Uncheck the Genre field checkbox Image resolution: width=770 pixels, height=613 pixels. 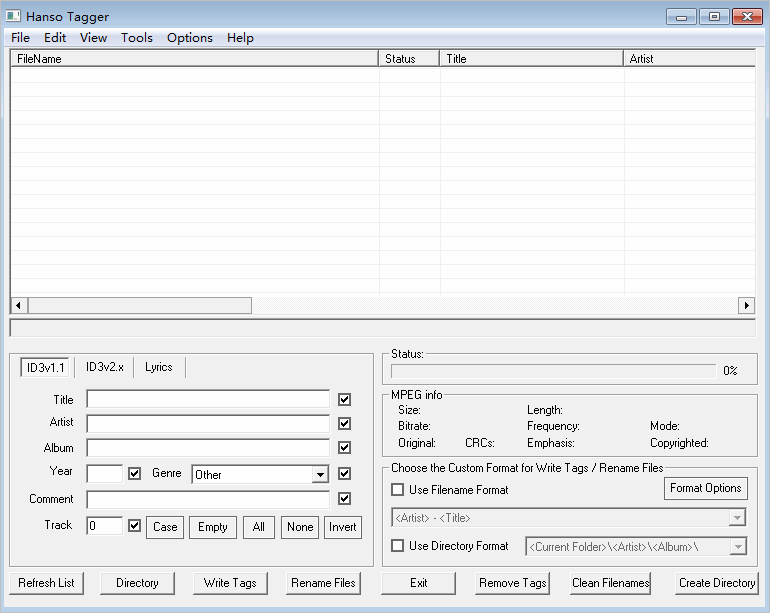click(344, 474)
